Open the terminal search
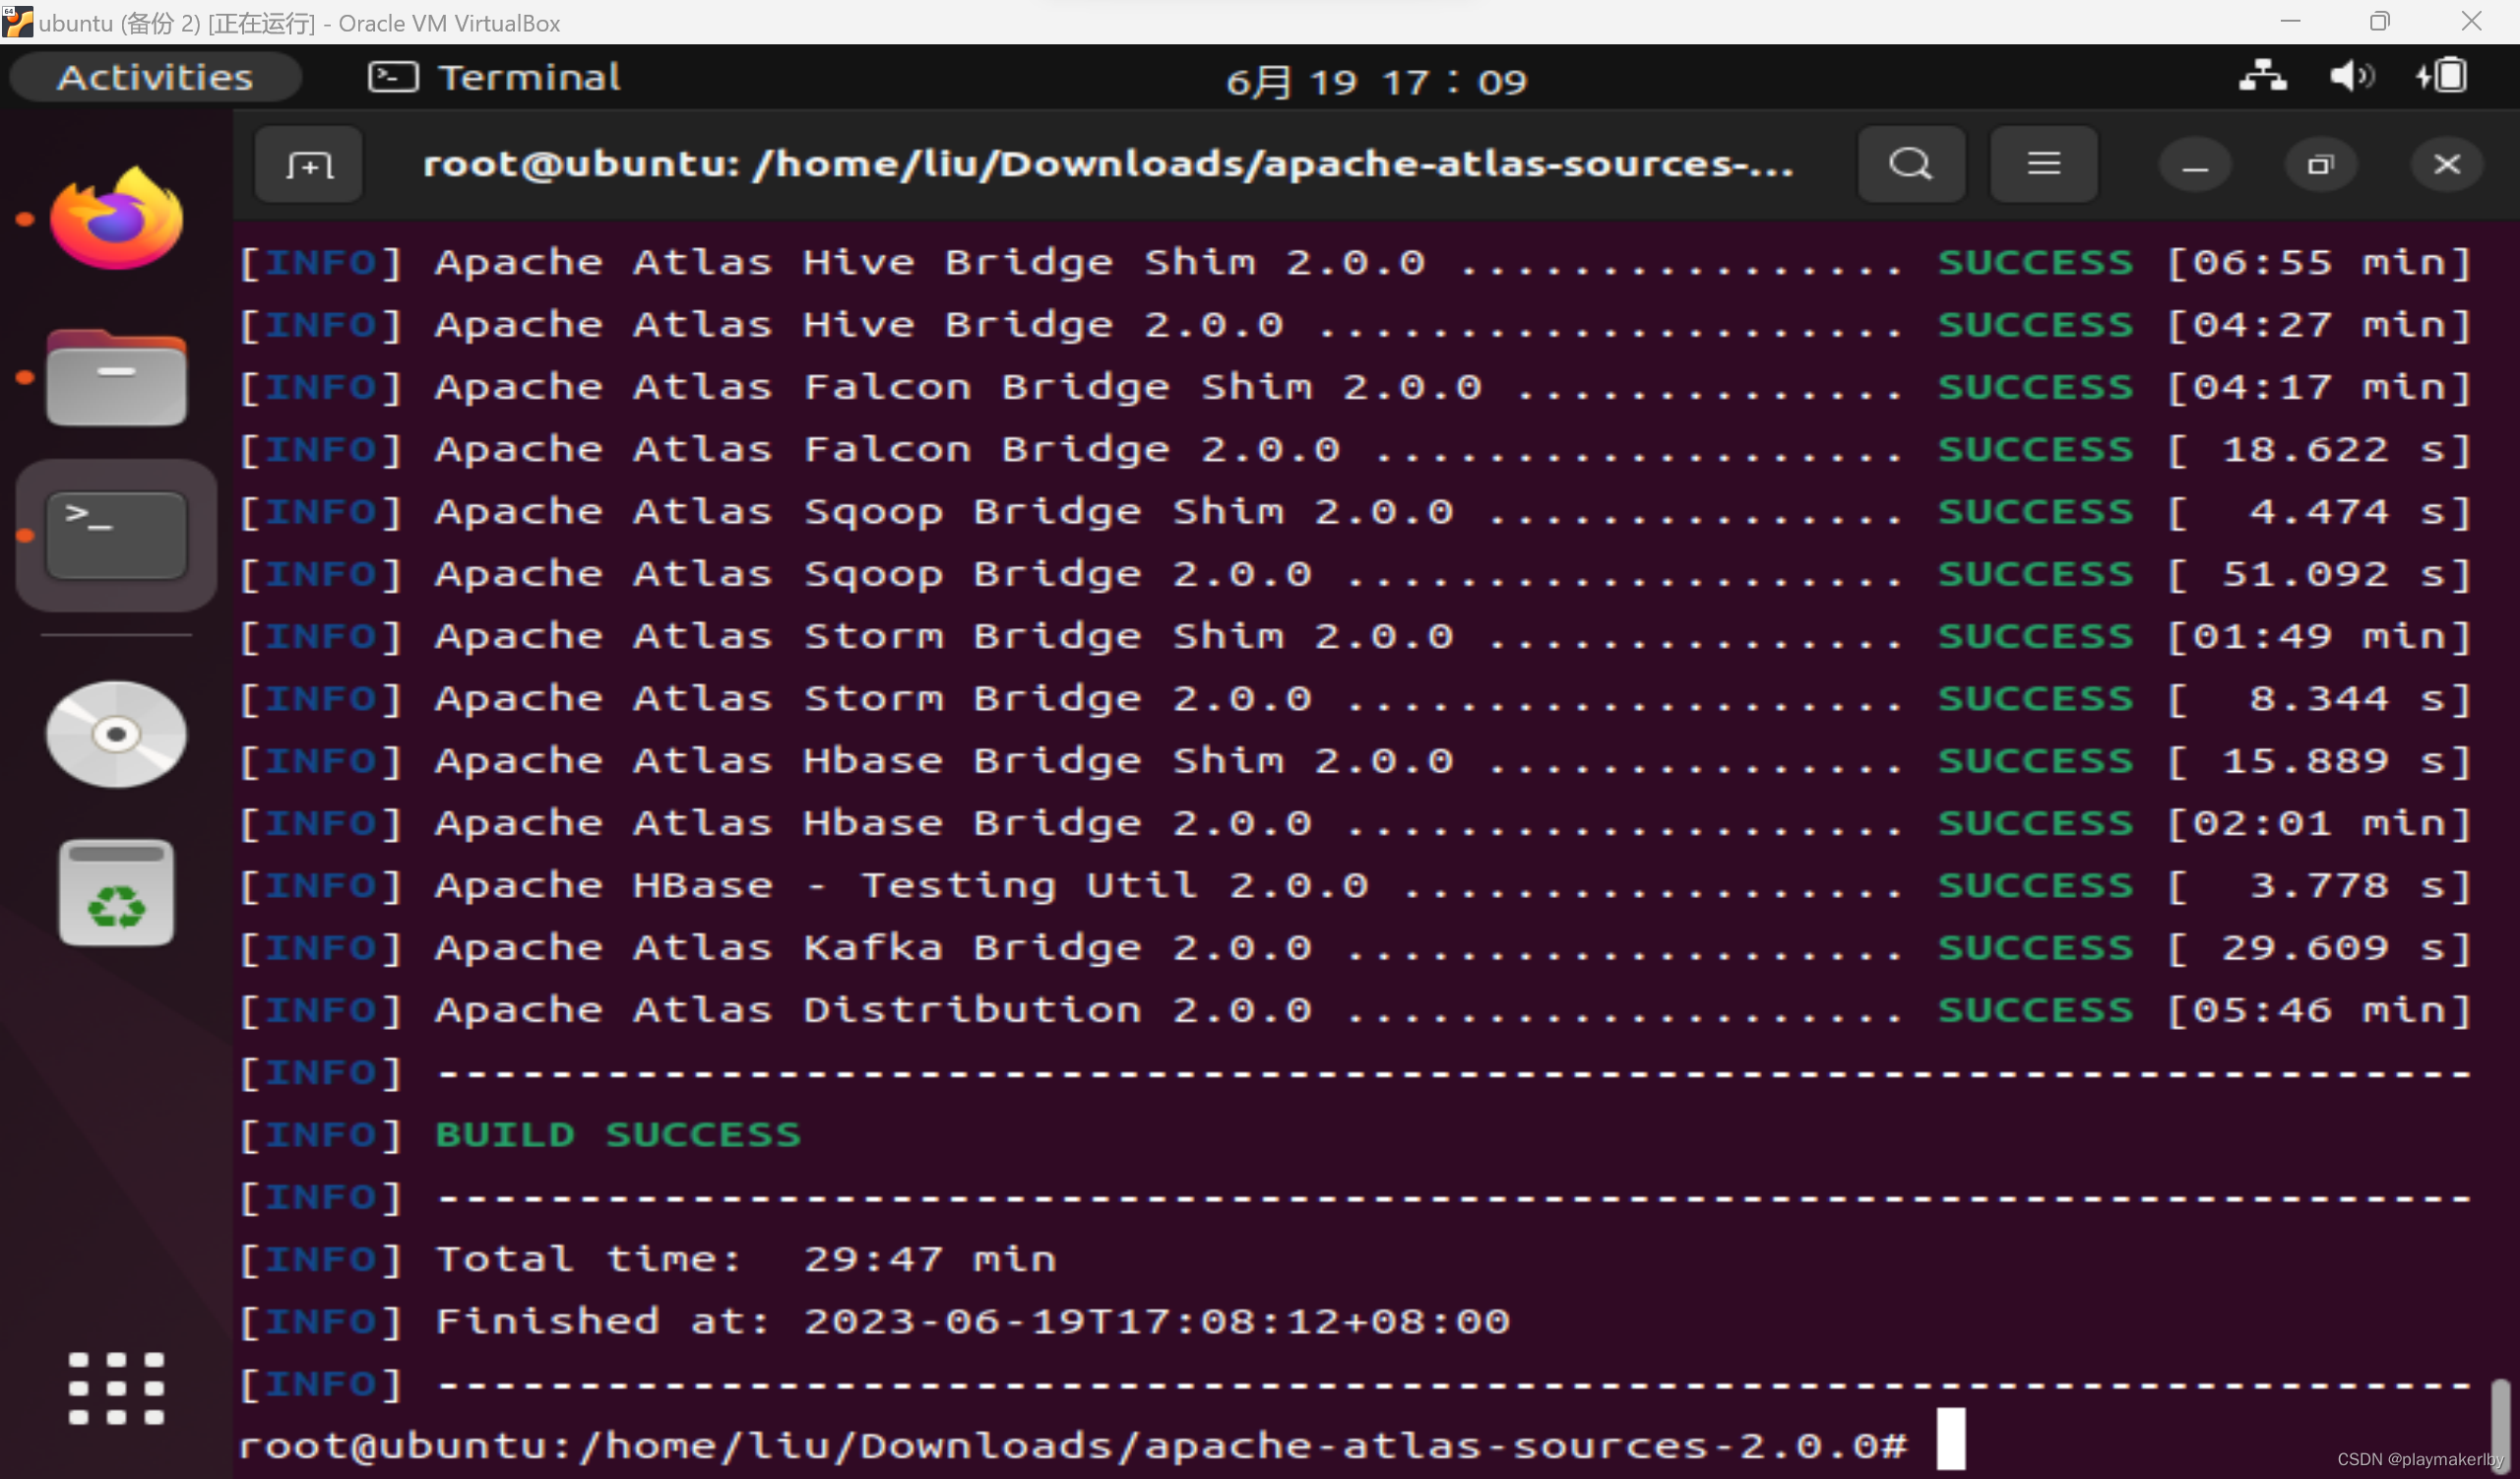The width and height of the screenshot is (2520, 1479). (x=1910, y=164)
